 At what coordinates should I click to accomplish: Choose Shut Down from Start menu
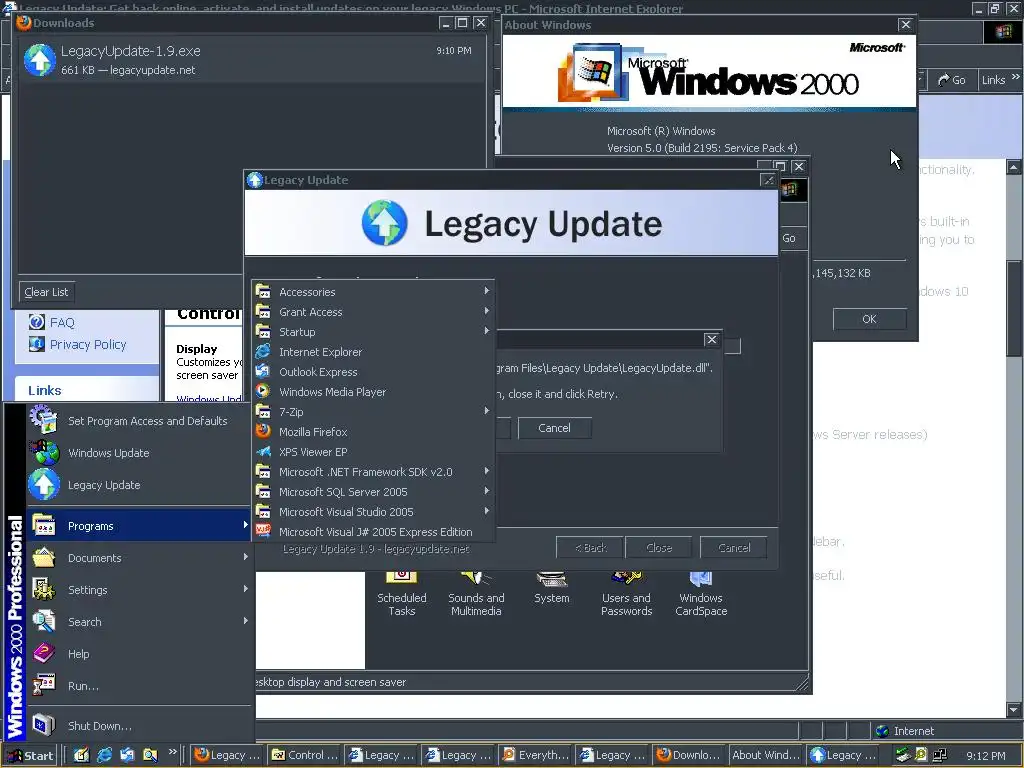click(138, 726)
